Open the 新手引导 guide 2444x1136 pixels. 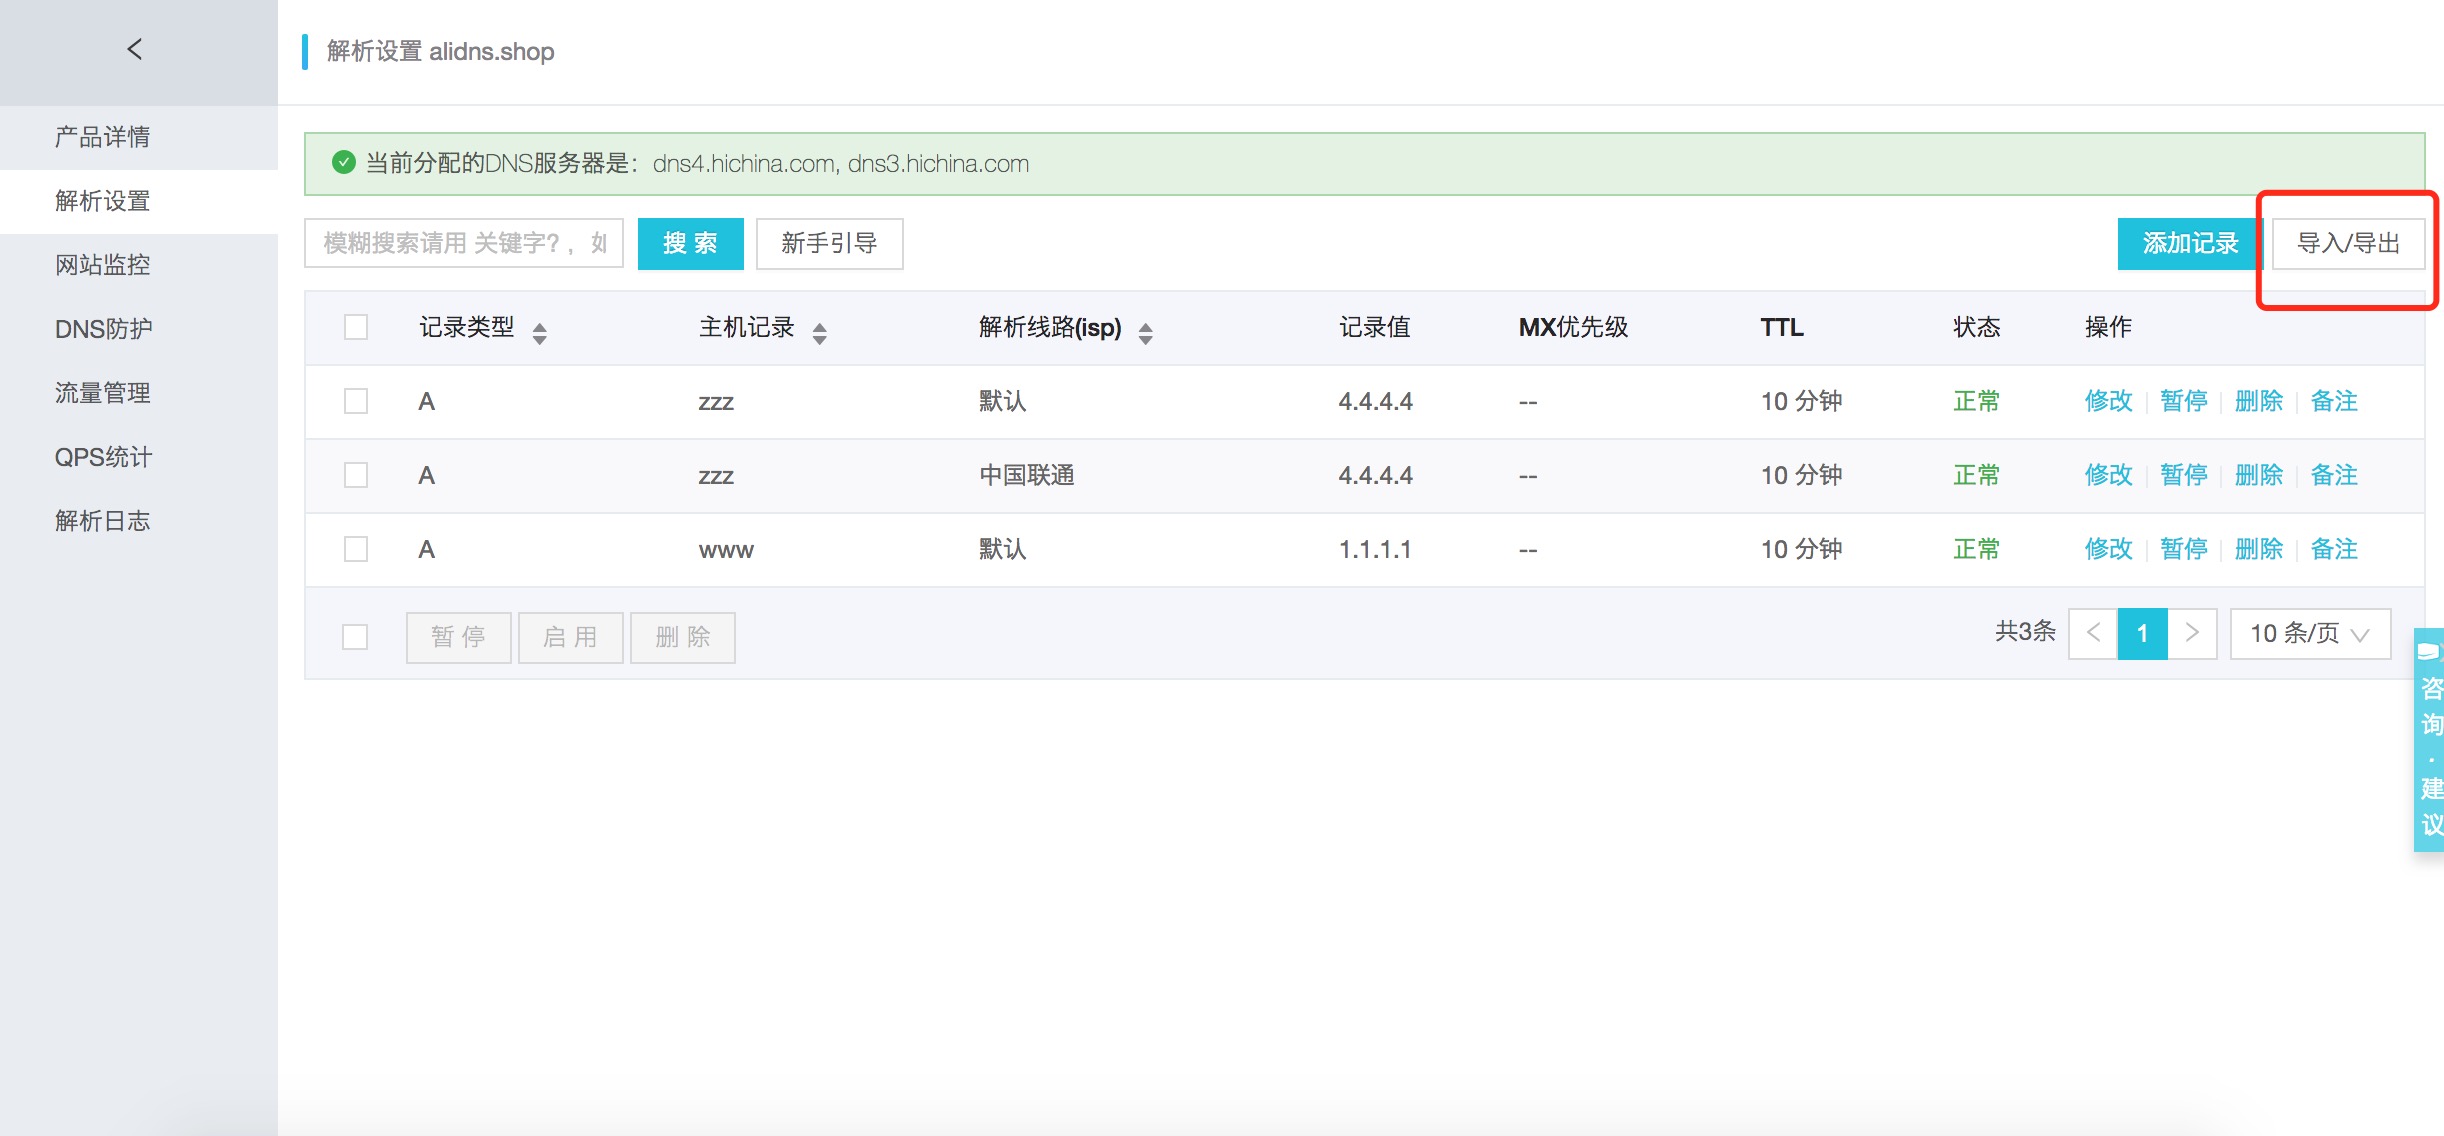pyautogui.click(x=829, y=243)
